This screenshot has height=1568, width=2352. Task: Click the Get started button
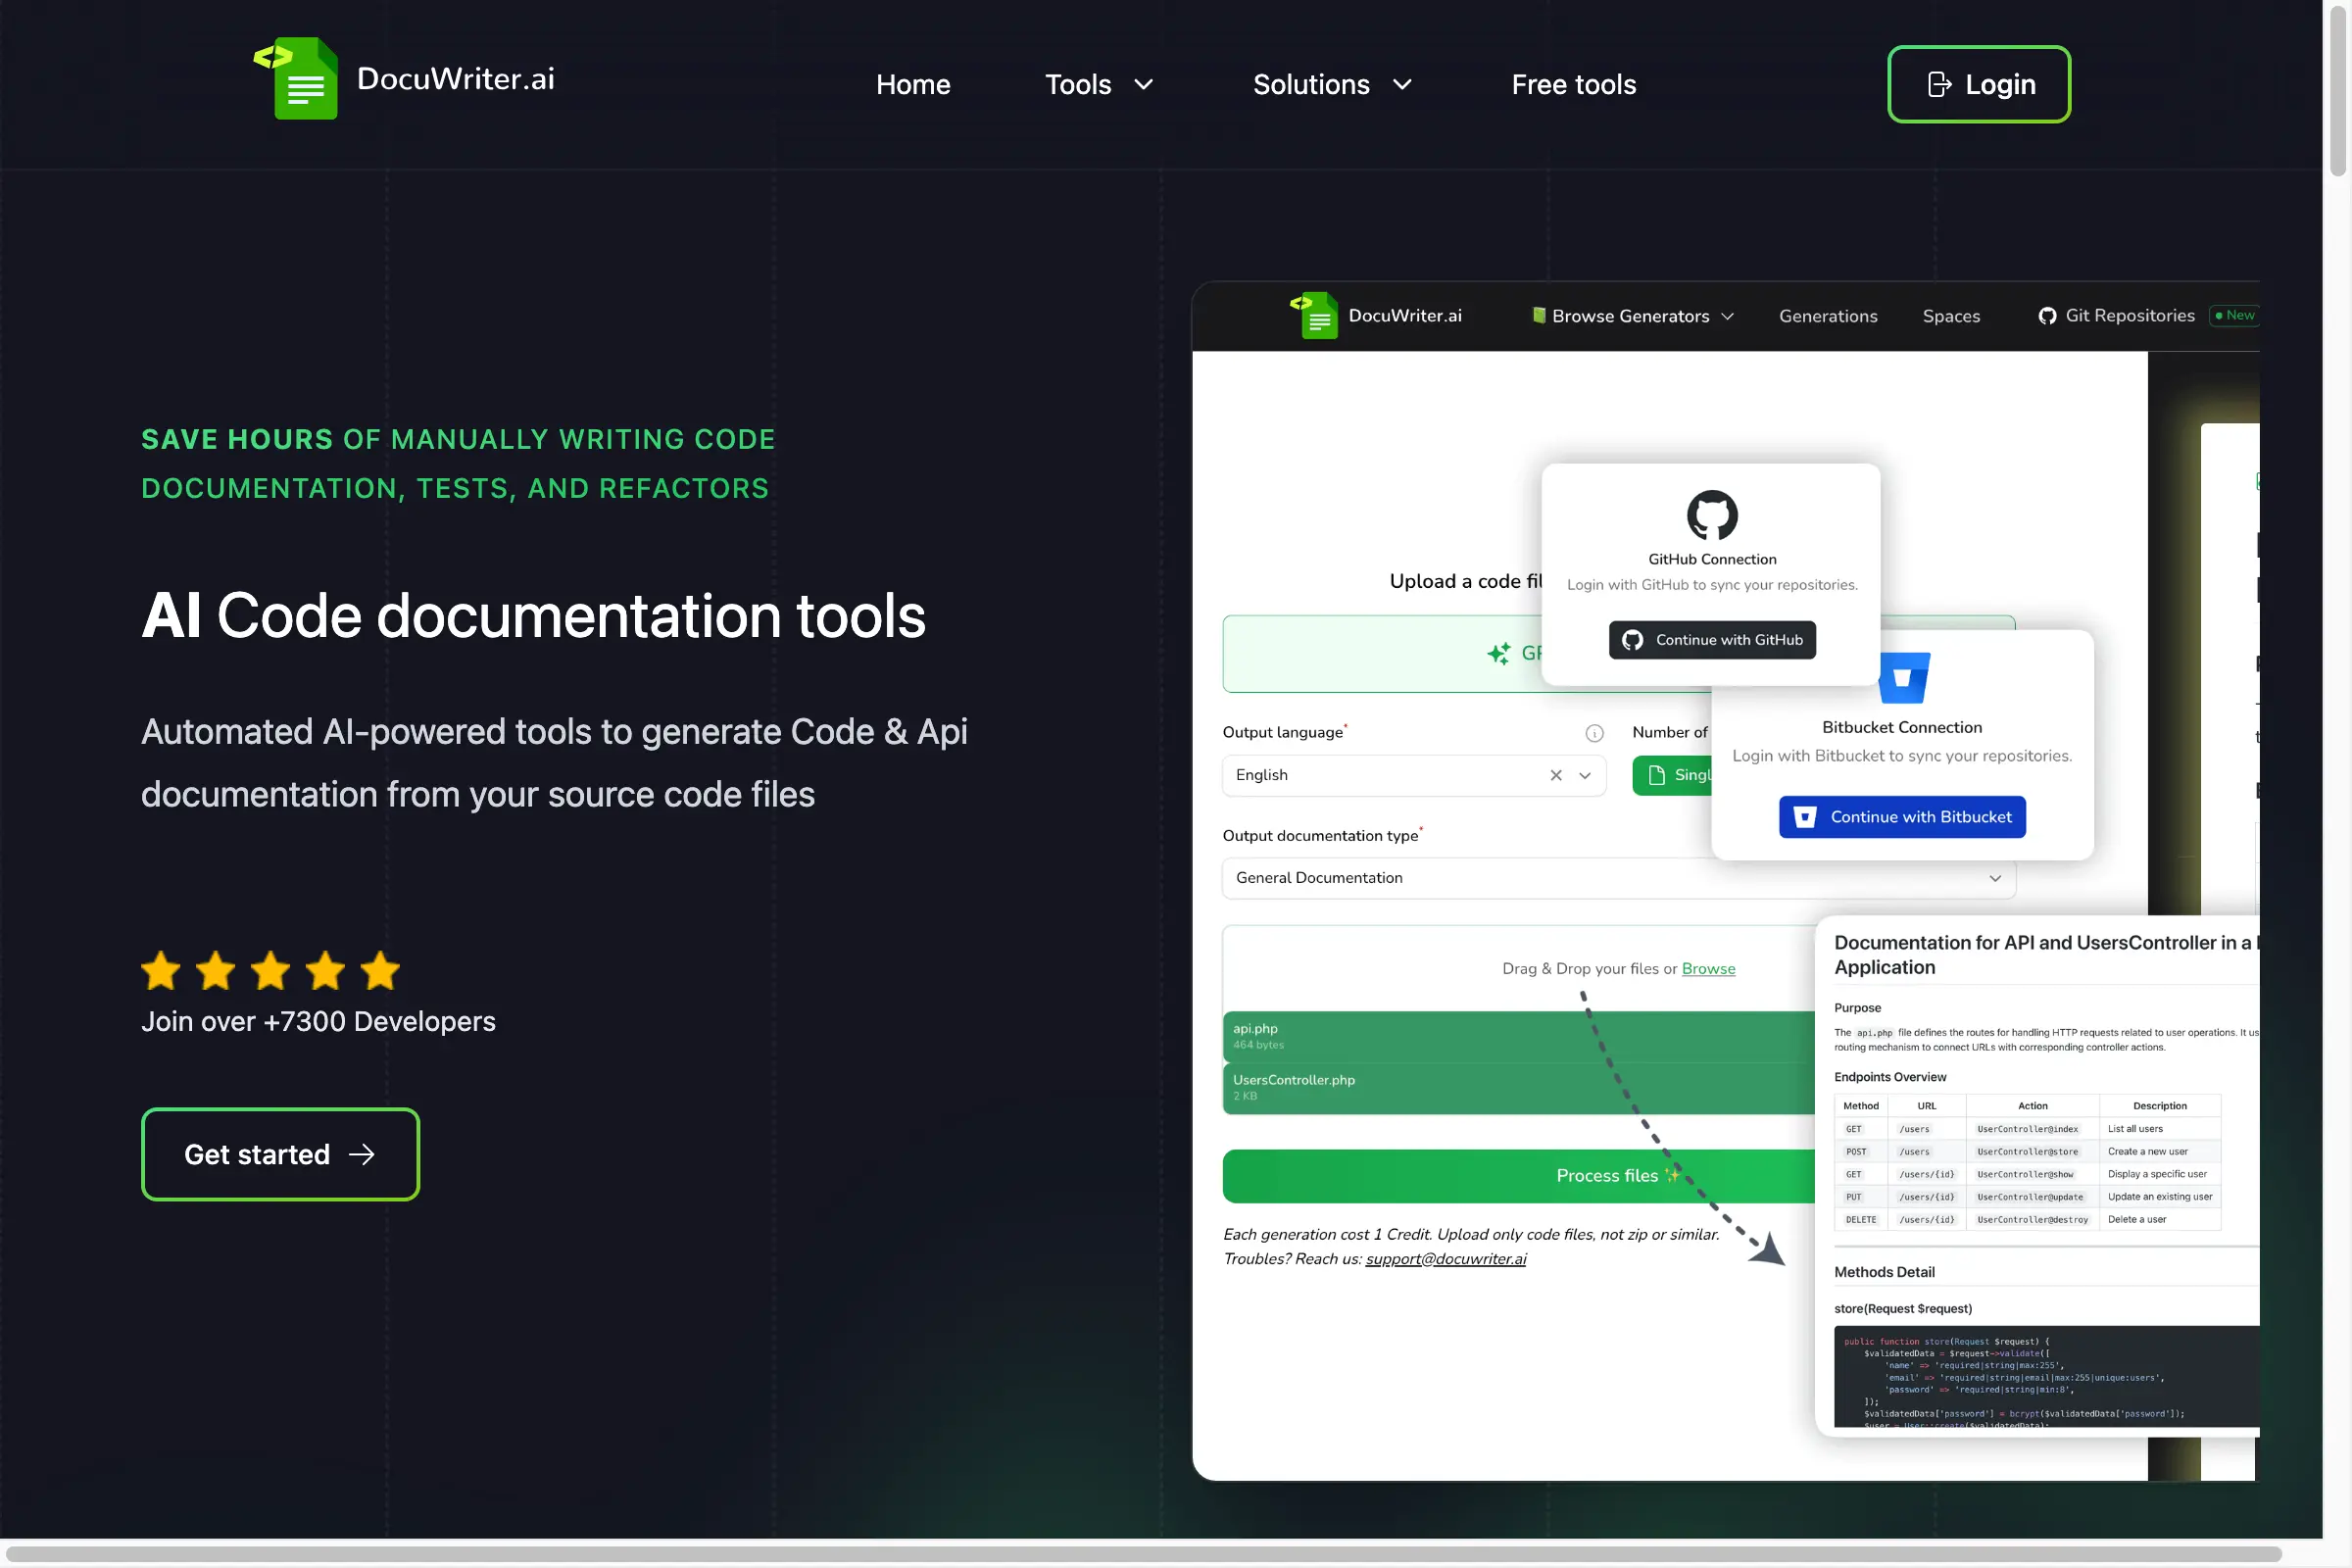pyautogui.click(x=280, y=1154)
